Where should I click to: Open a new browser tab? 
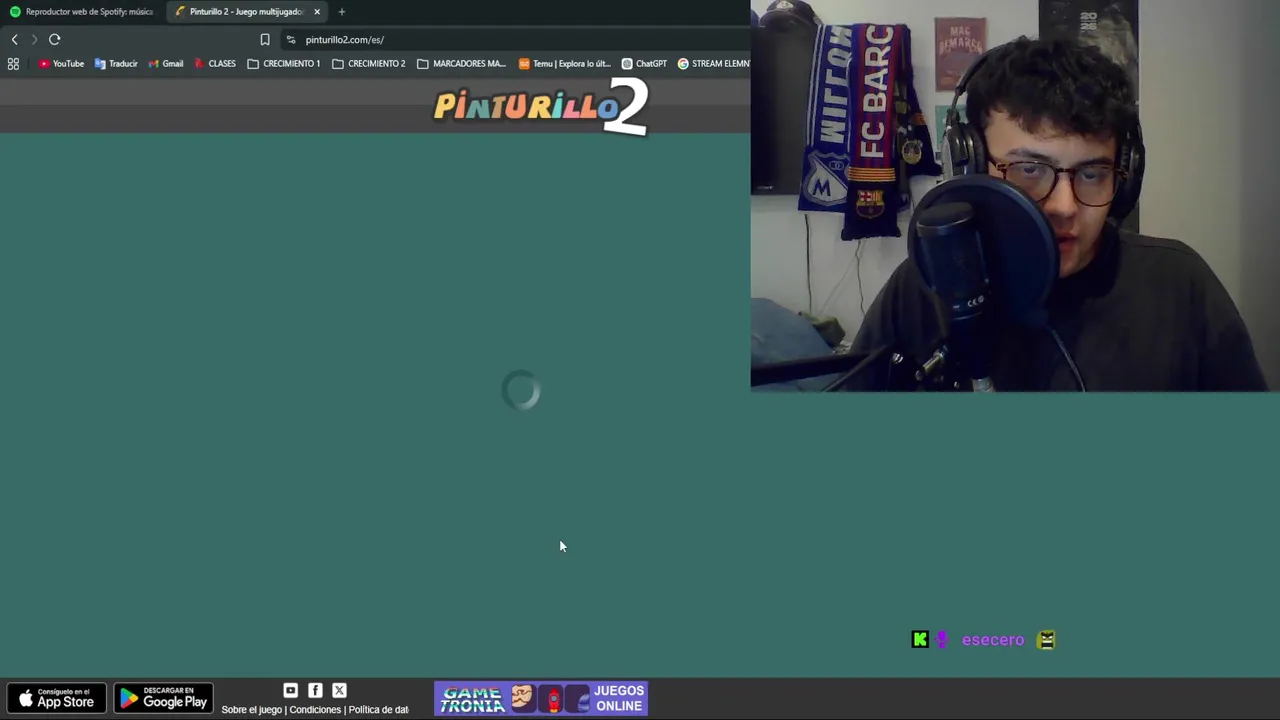pyautogui.click(x=342, y=12)
